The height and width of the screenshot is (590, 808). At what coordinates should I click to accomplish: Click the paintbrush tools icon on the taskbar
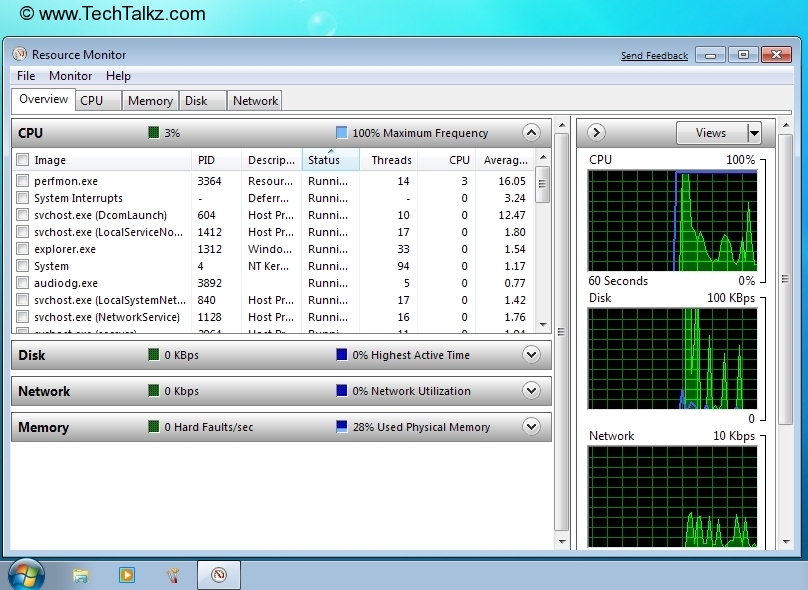click(x=172, y=575)
